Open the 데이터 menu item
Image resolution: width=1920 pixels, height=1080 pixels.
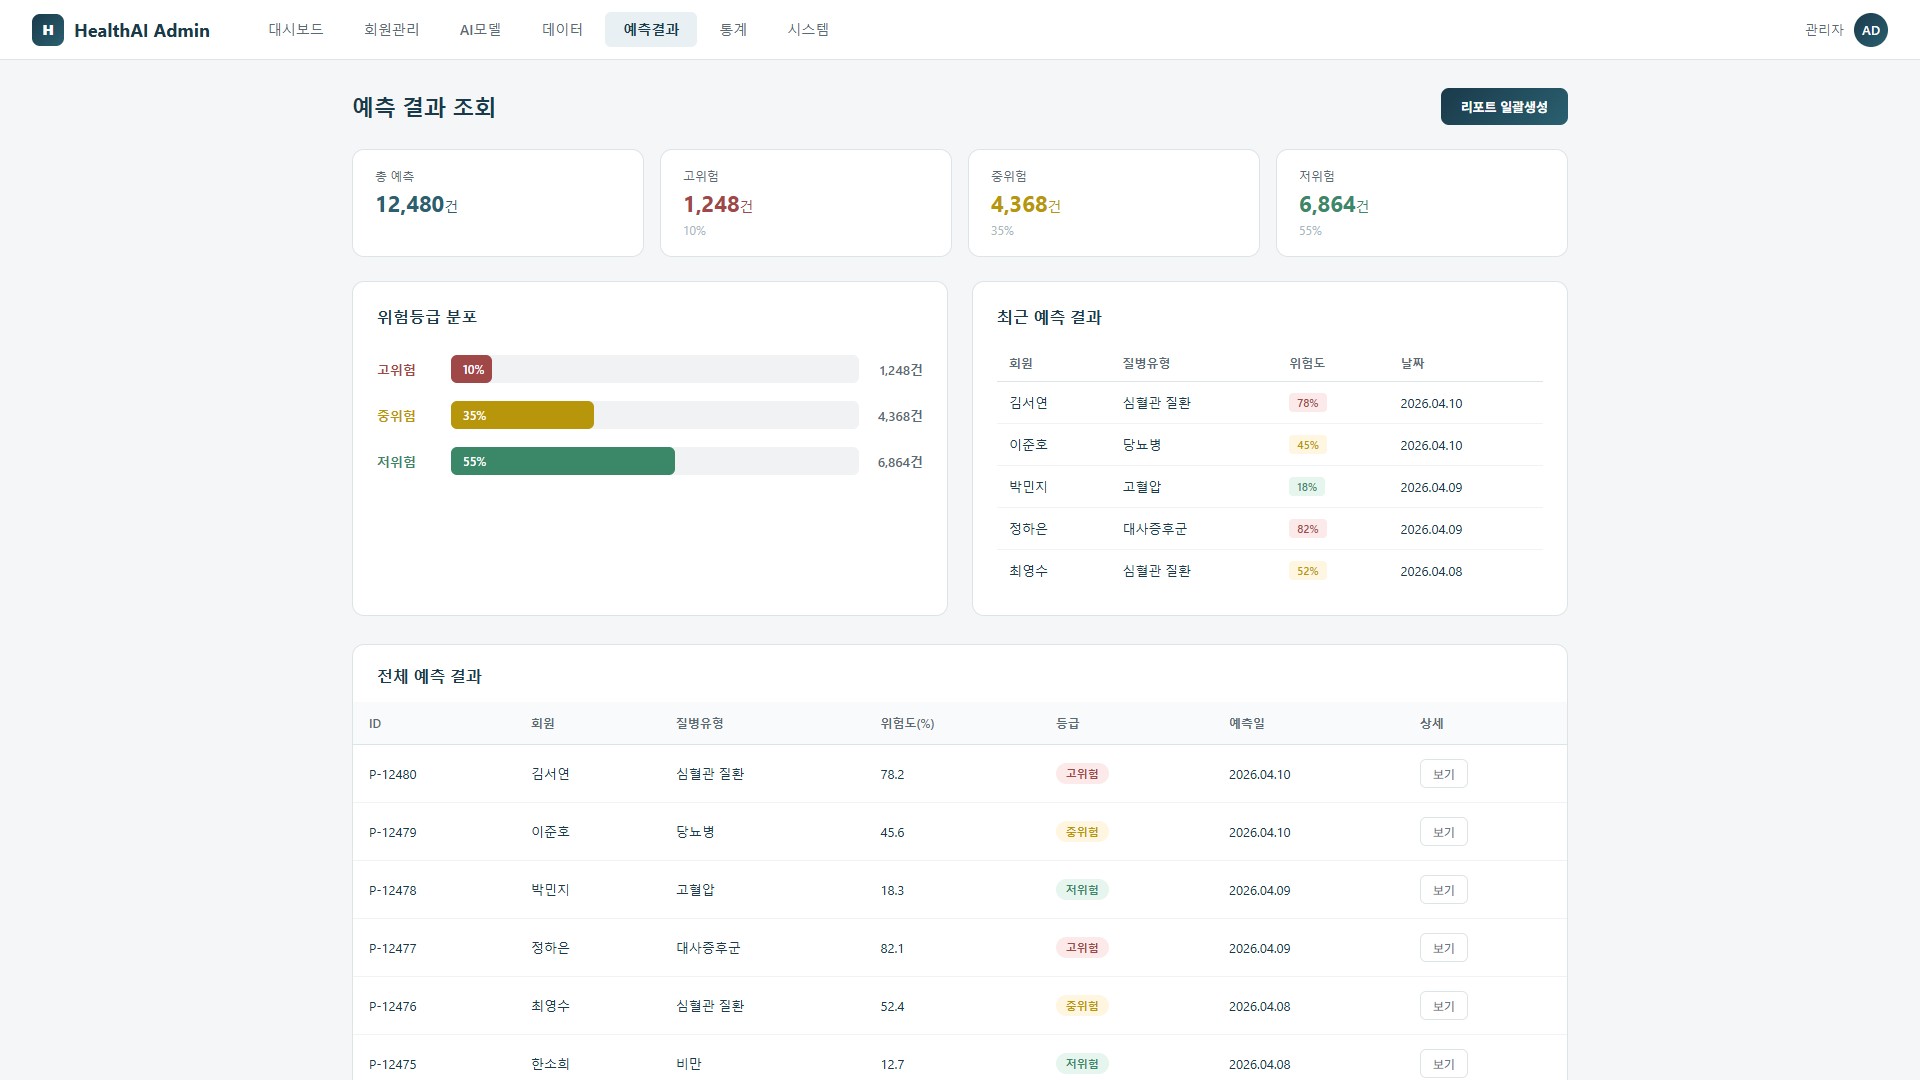tap(563, 30)
